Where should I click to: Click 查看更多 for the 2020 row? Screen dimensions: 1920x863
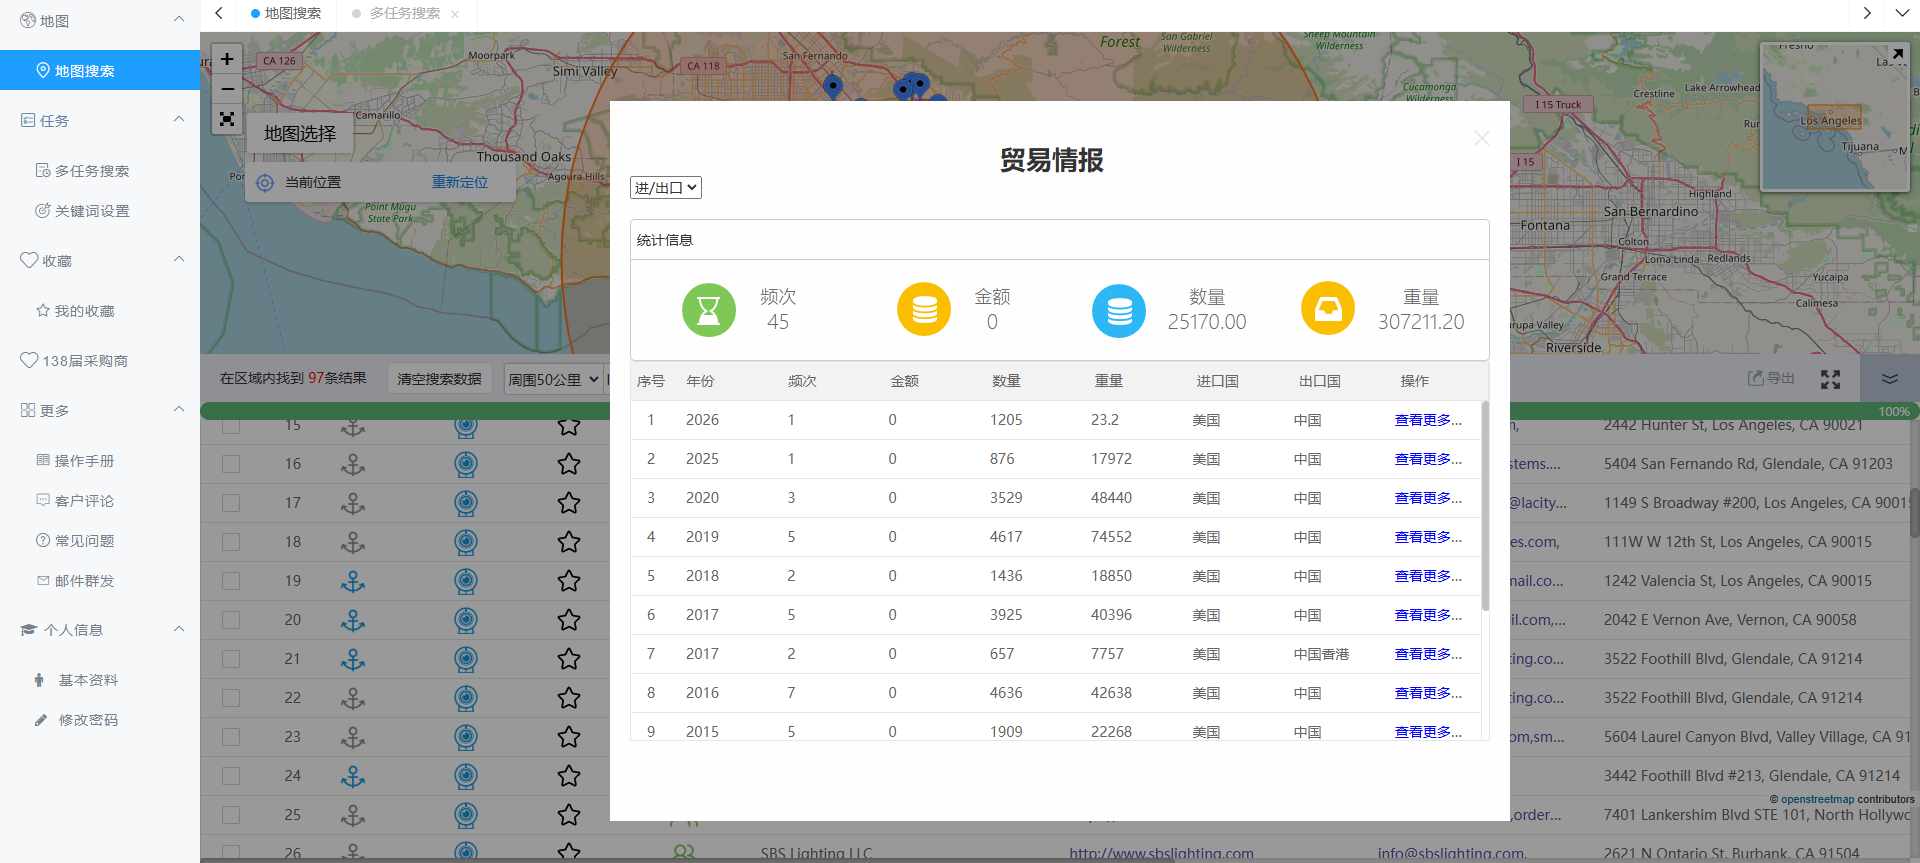(x=1427, y=498)
